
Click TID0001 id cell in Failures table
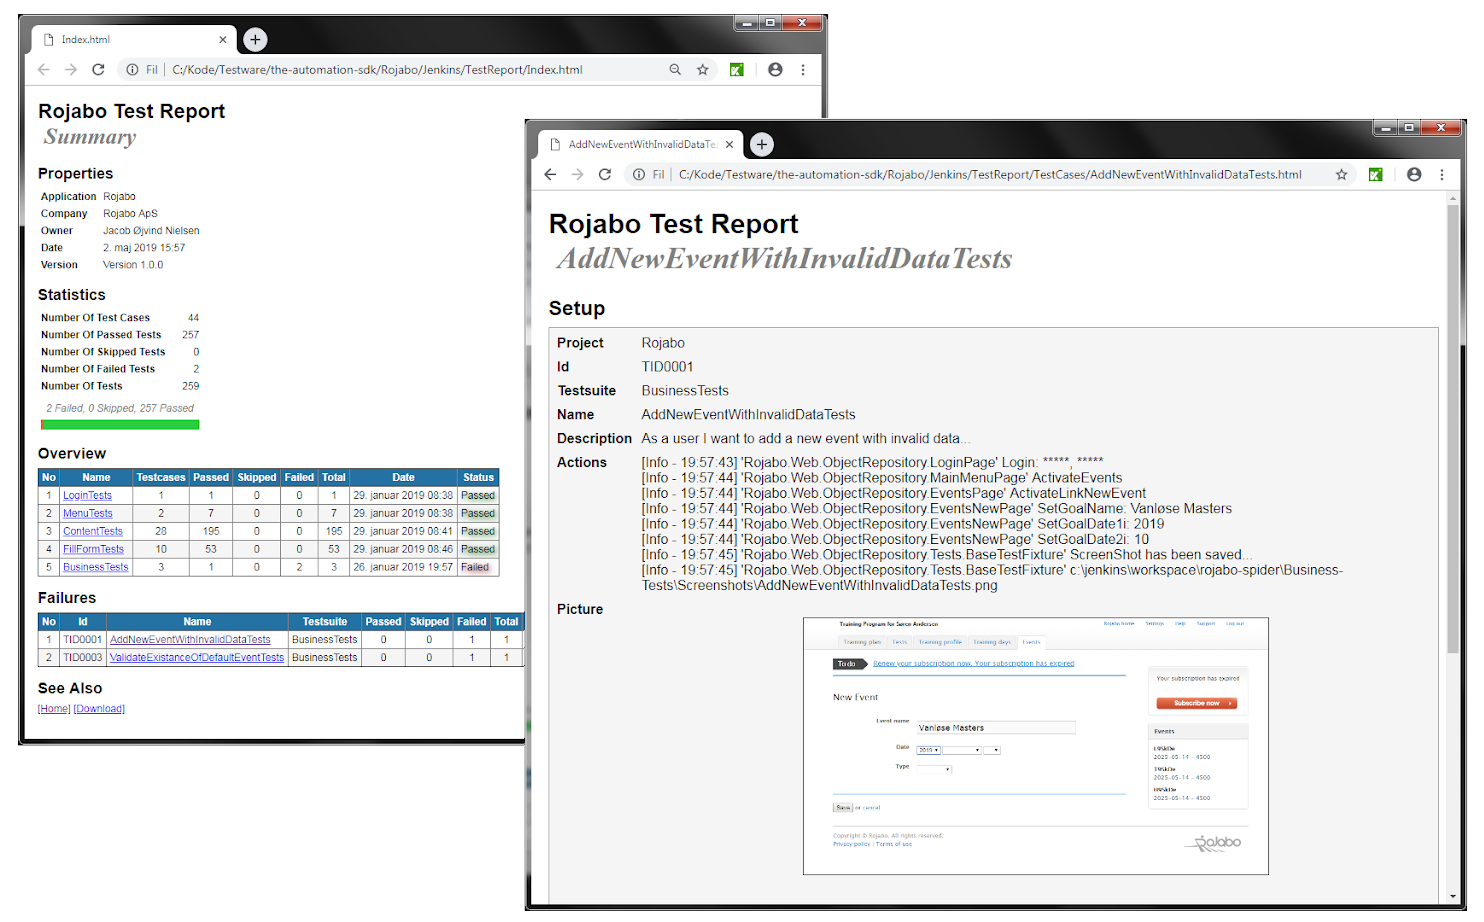[x=83, y=640]
